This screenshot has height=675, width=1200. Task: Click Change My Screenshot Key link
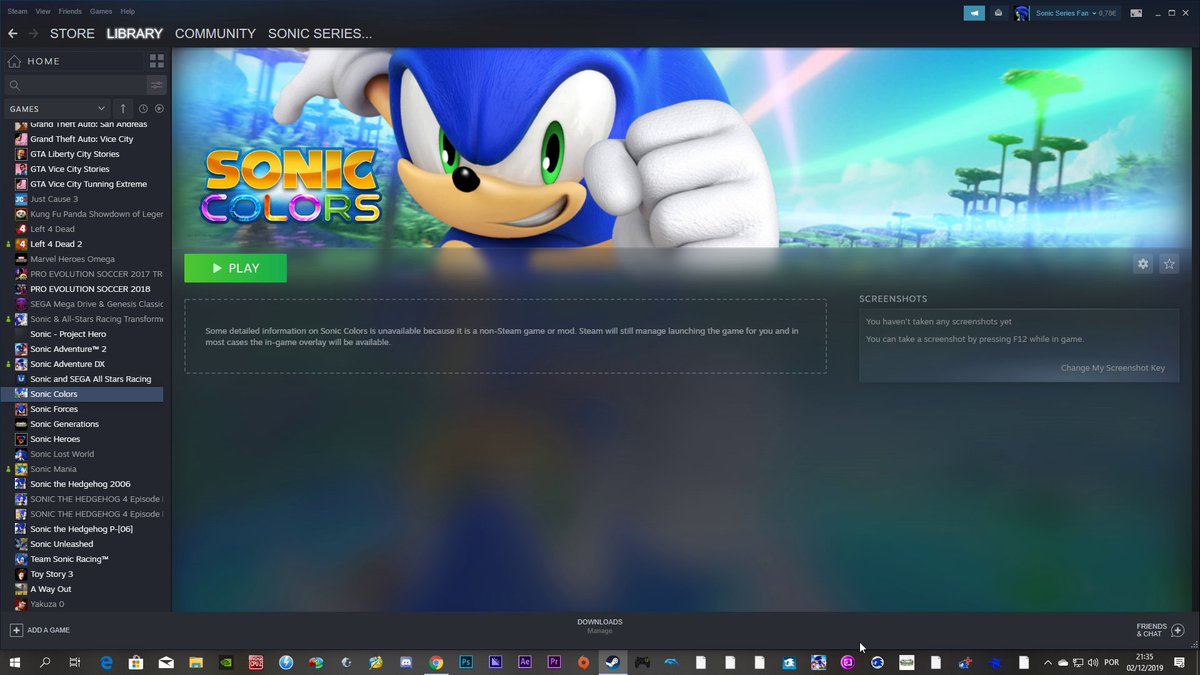click(1113, 368)
